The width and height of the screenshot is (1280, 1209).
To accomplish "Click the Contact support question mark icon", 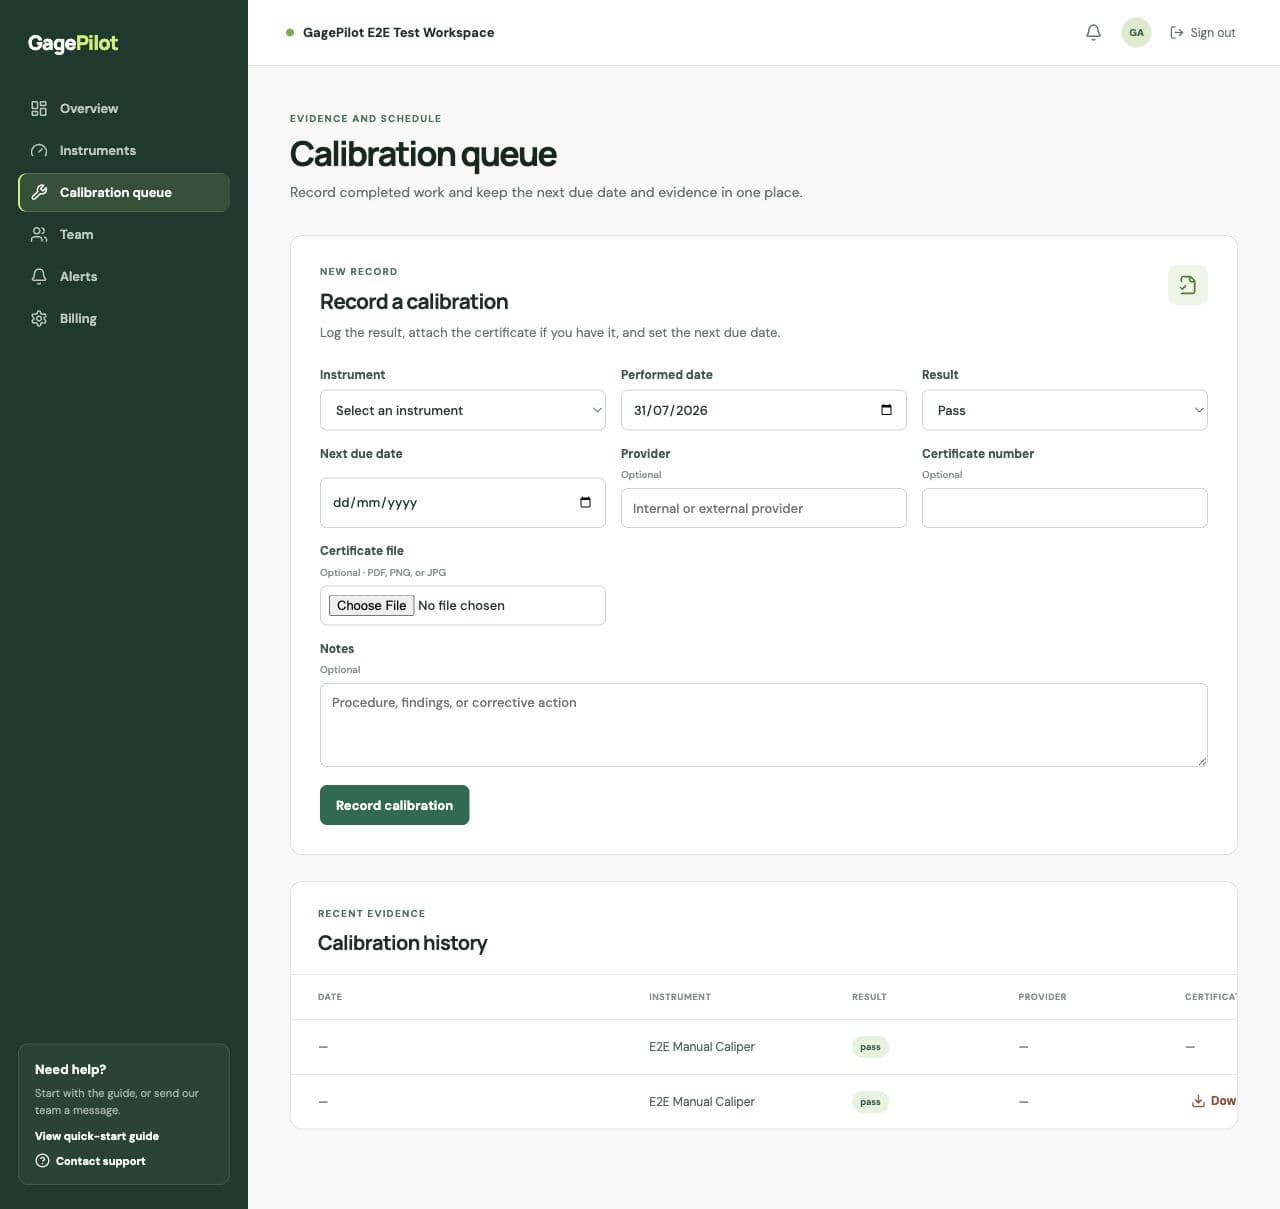I will coord(42,1161).
